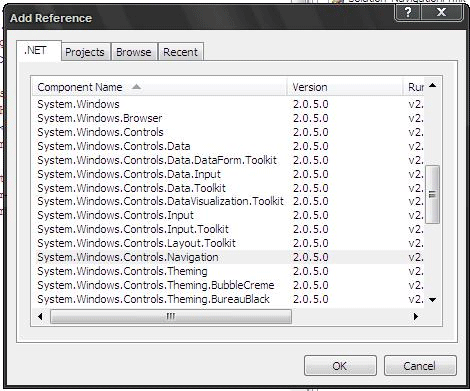Screen dimensions: 470x391
Task: Click the horizontal scrollbar right arrow
Action: [415, 316]
